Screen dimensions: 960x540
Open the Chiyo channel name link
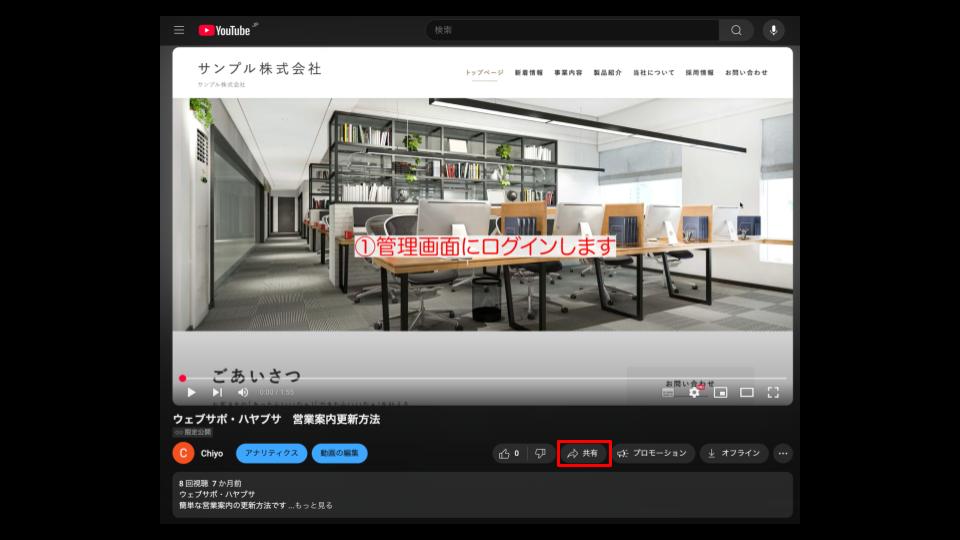tap(212, 454)
